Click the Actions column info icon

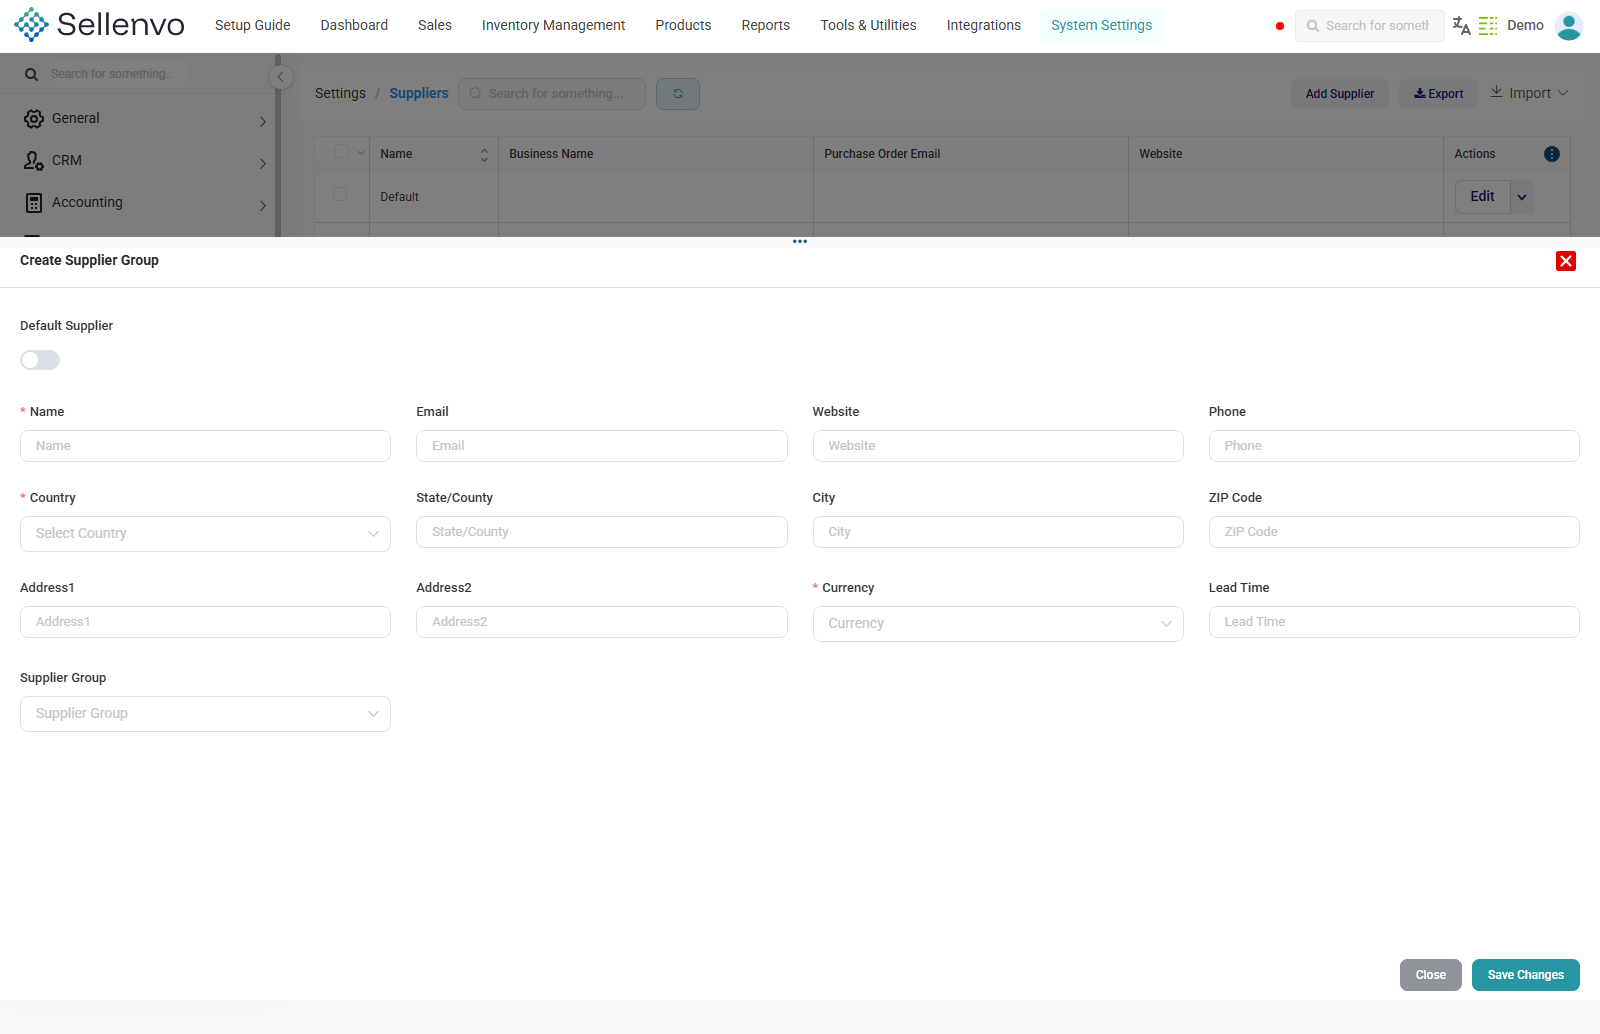tap(1552, 154)
